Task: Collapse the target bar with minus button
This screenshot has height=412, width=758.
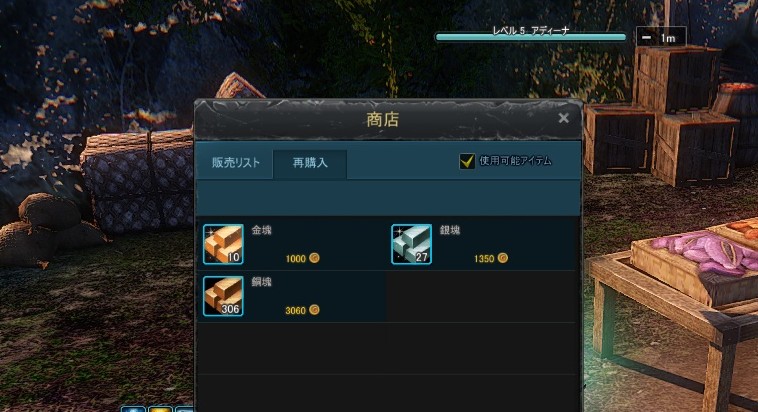Action: pyautogui.click(x=646, y=38)
